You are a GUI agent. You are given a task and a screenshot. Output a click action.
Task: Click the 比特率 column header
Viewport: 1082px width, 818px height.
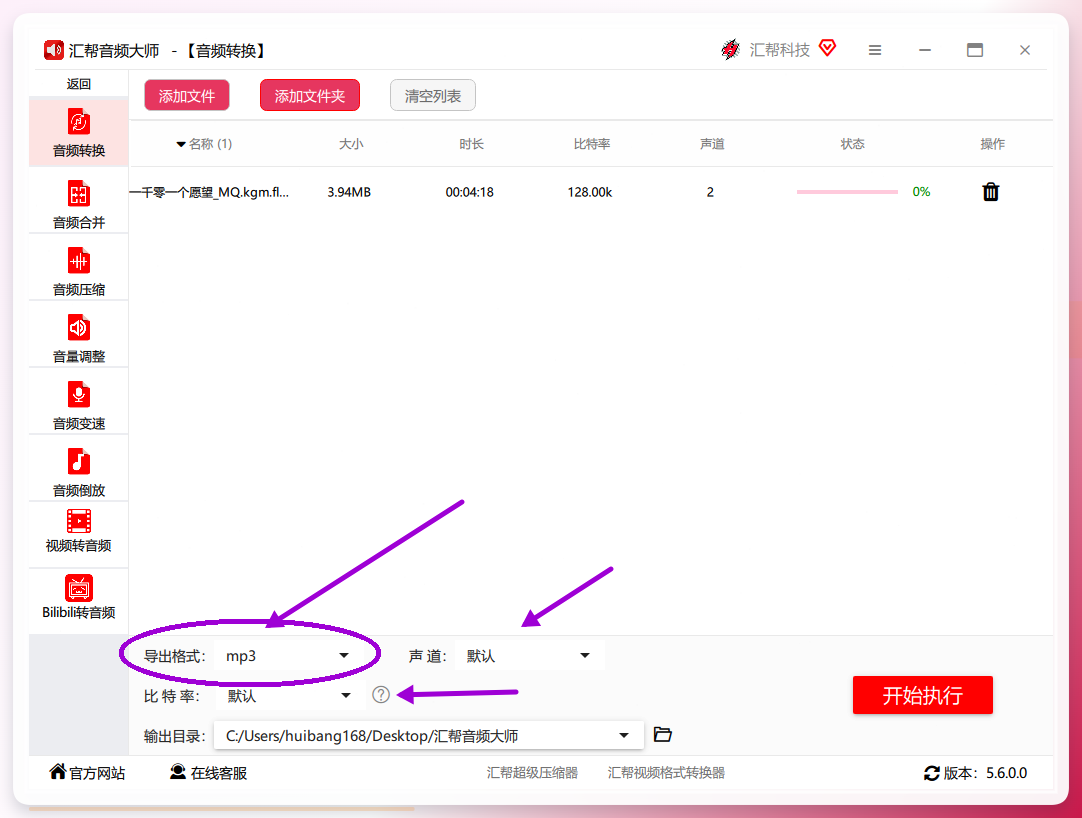tap(592, 144)
